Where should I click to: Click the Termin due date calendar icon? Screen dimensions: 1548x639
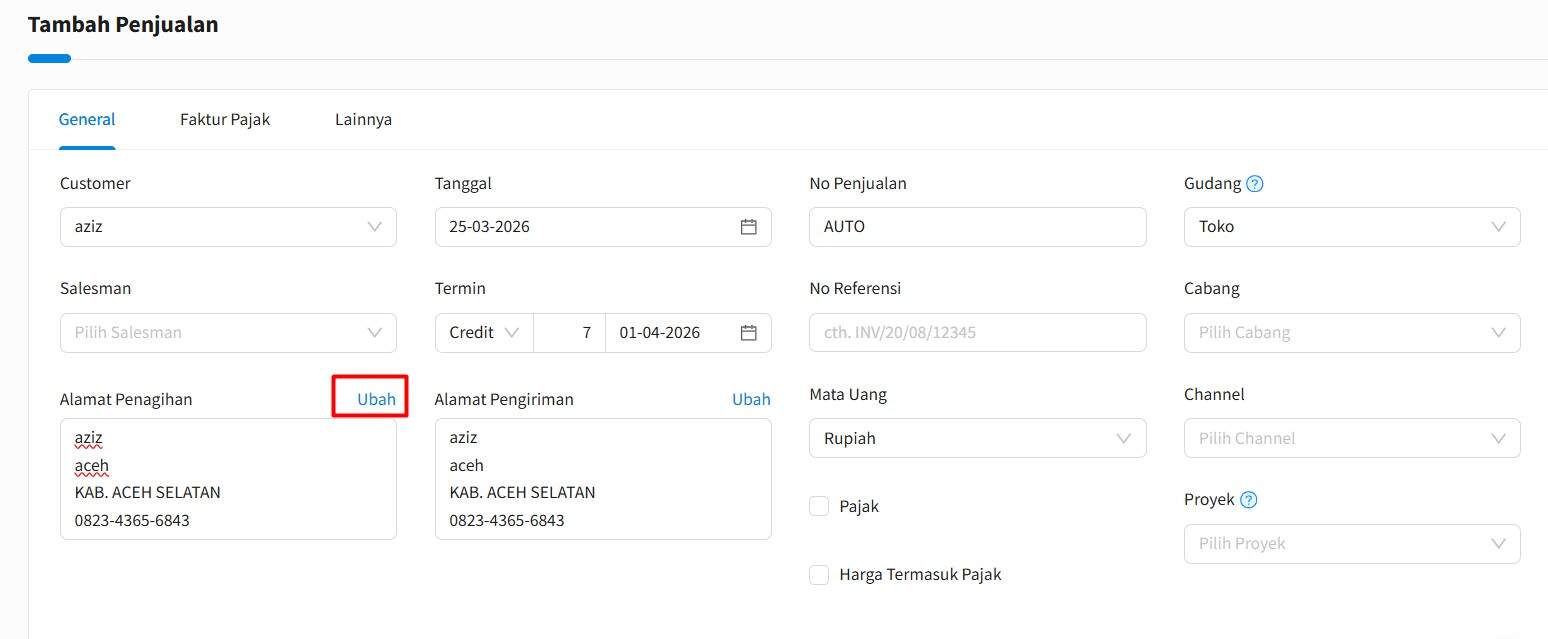(748, 333)
